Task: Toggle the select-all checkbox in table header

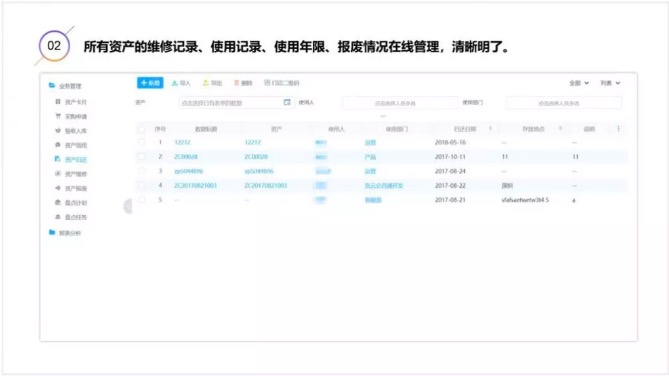Action: click(142, 129)
